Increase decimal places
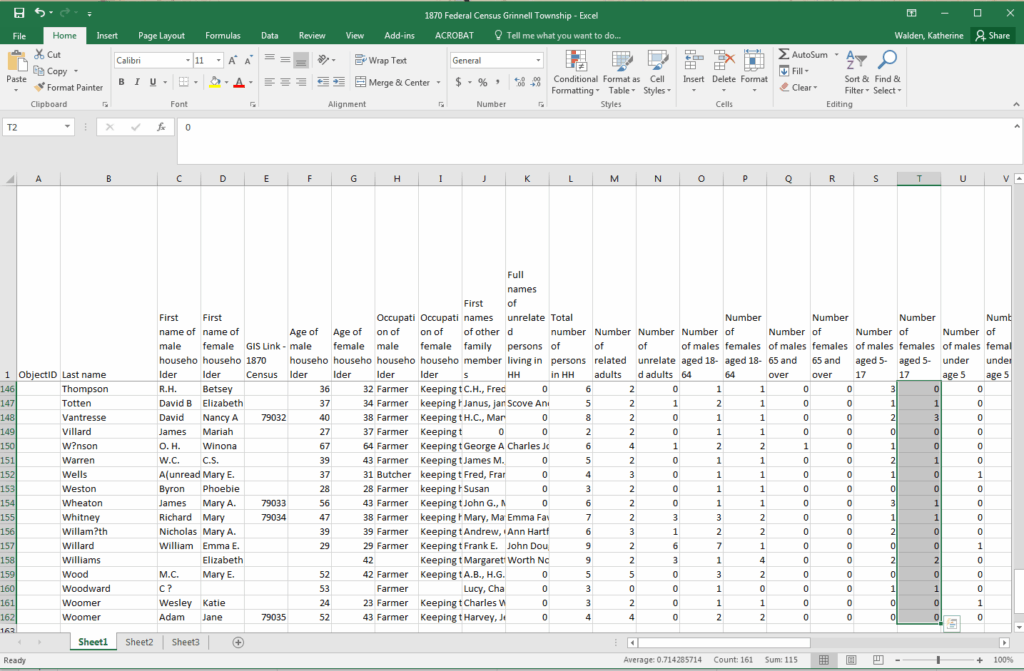Viewport: 1024px width, 671px height. [520, 82]
